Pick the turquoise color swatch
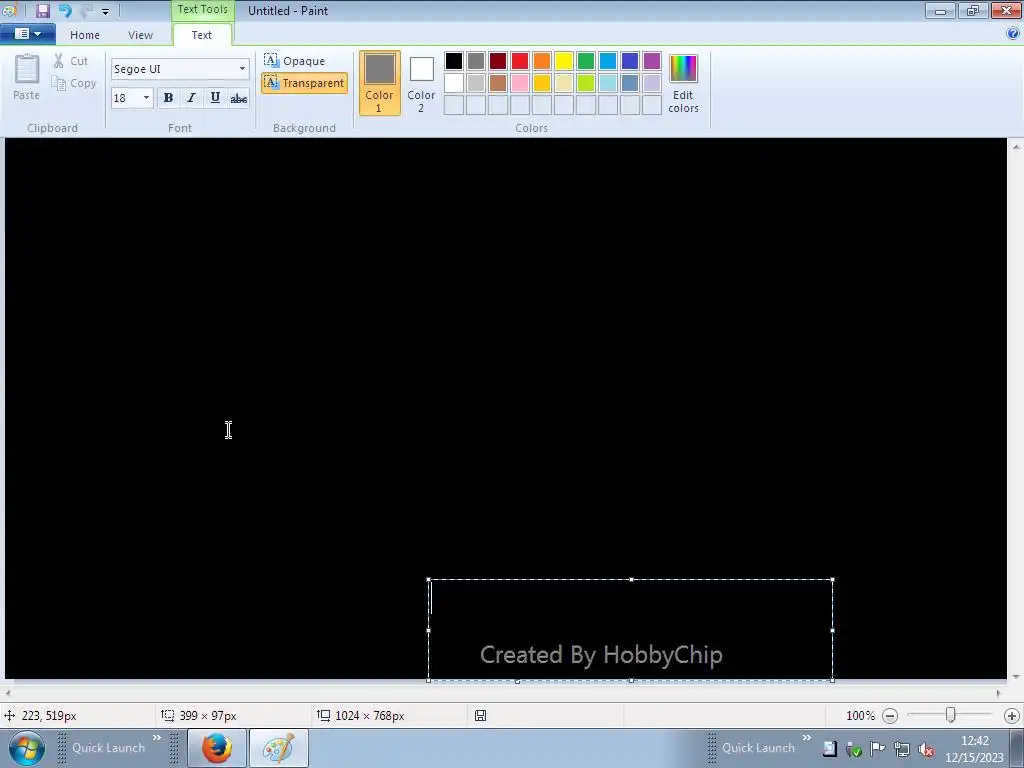1024x768 pixels. 608,61
